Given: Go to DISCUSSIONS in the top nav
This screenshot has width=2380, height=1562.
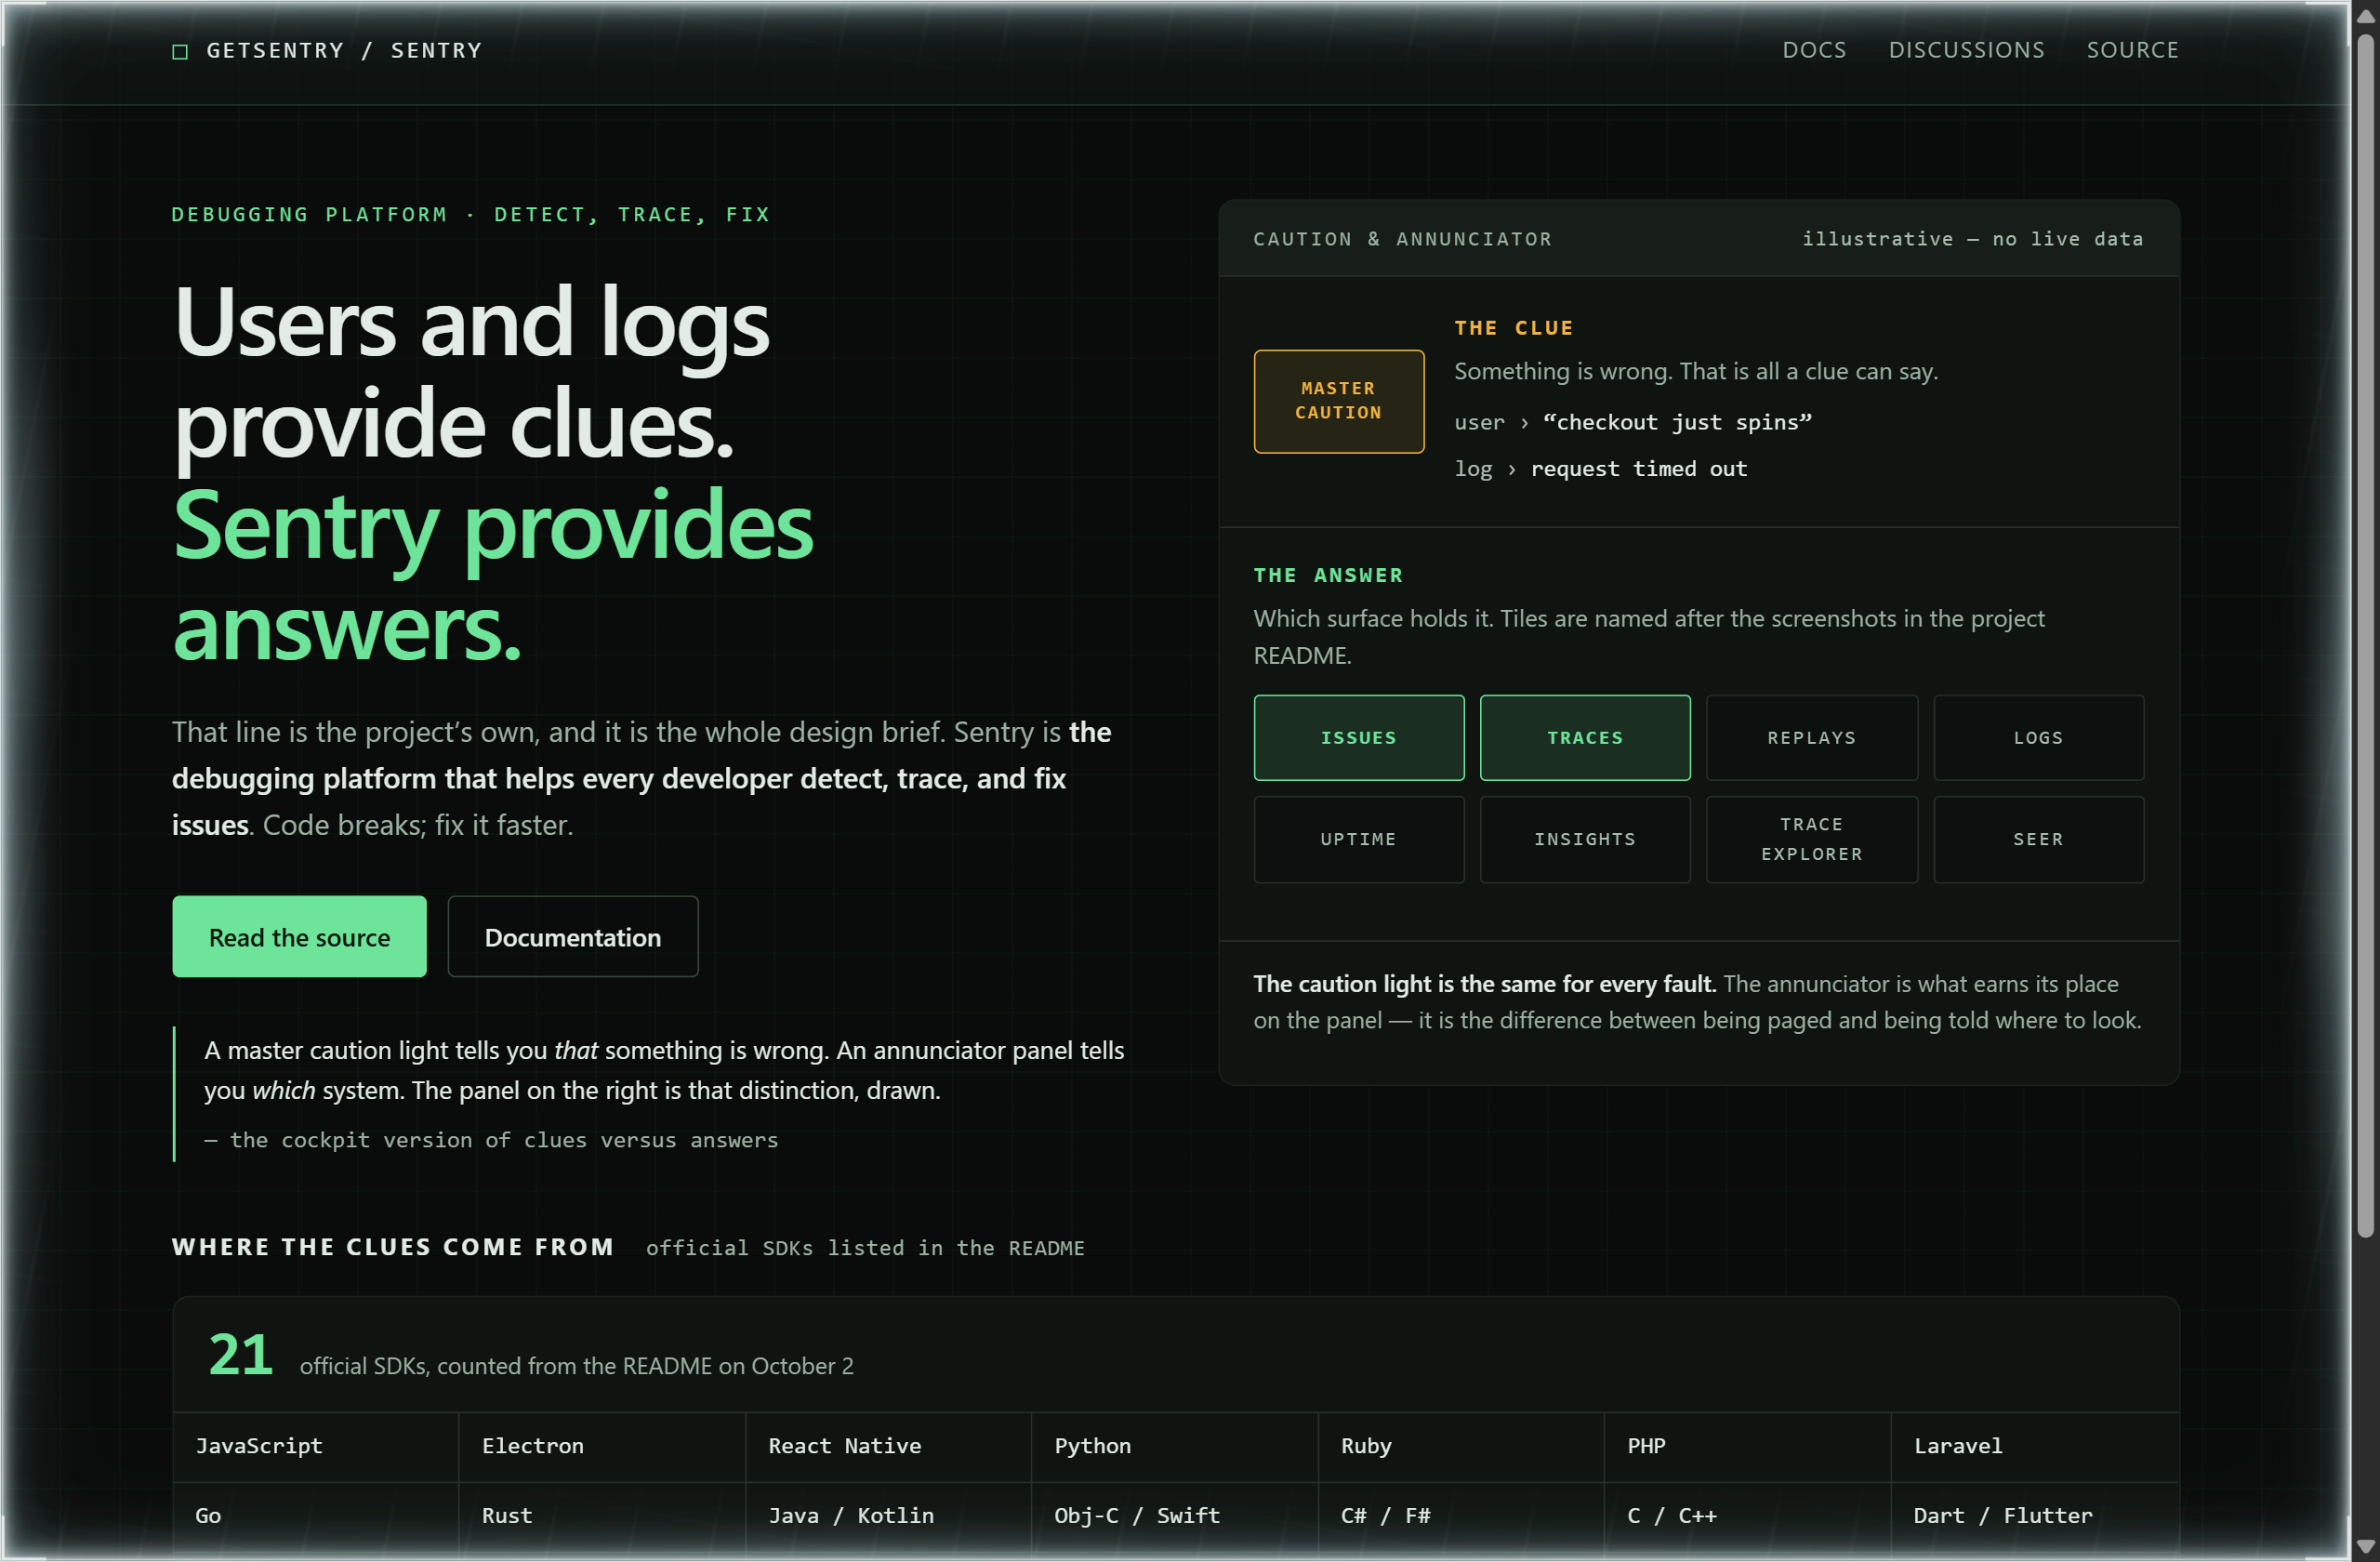Looking at the screenshot, I should tap(1966, 50).
